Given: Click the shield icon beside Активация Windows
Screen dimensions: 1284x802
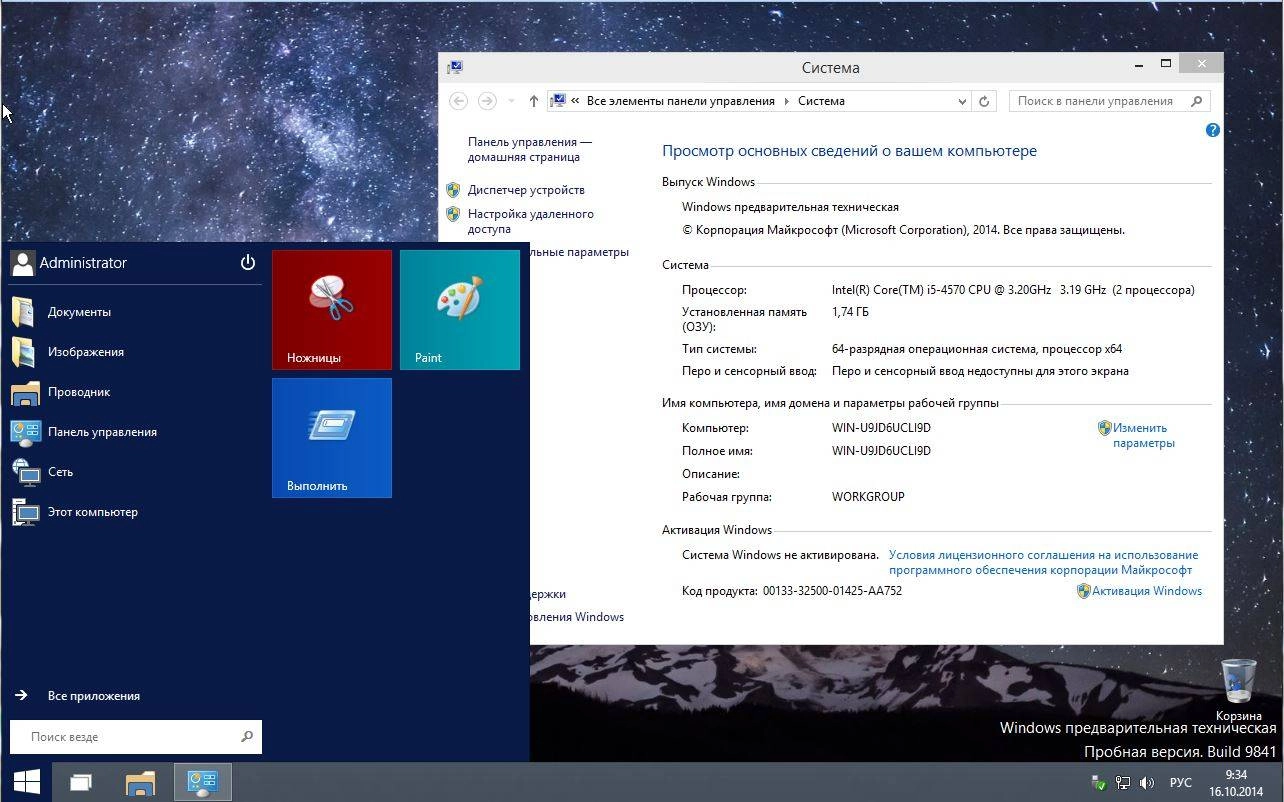Looking at the screenshot, I should point(1083,591).
